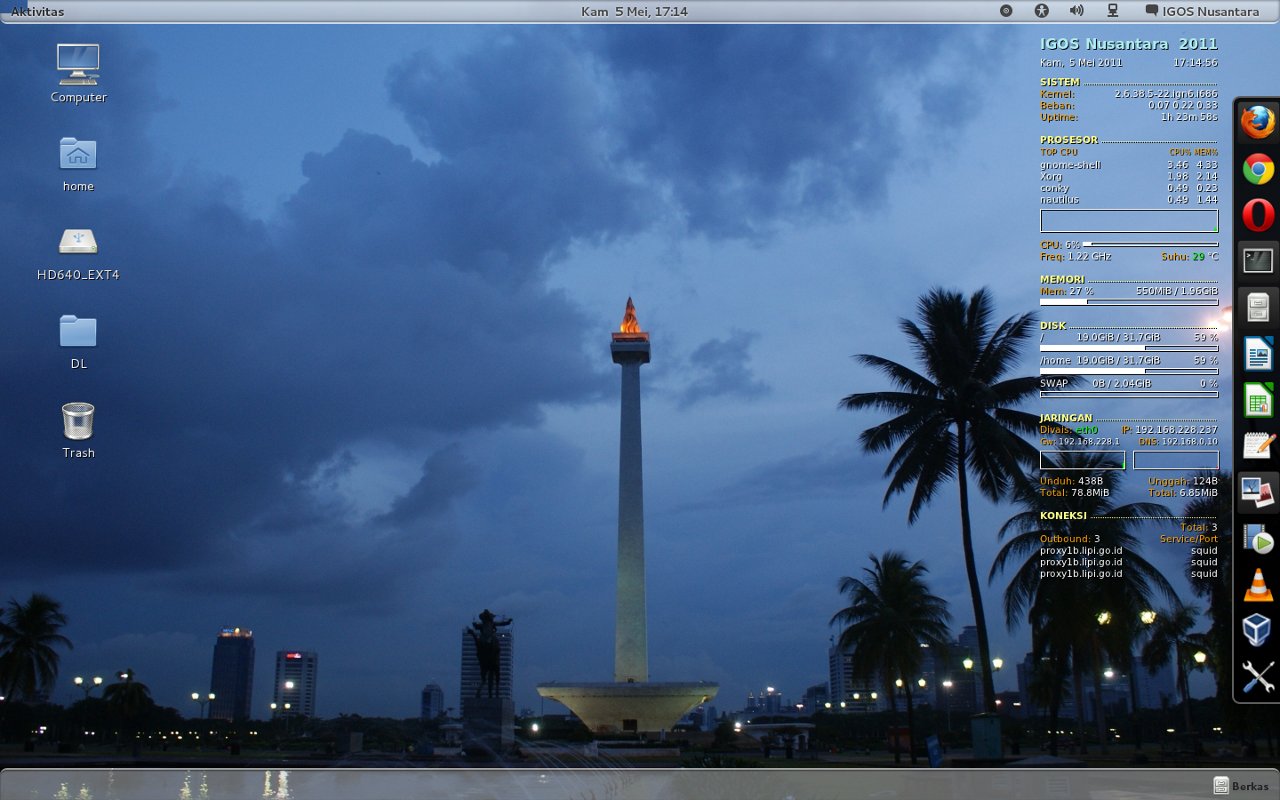The image size is (1280, 800).
Task: Open the accessibility menu icon
Action: coord(1041,11)
